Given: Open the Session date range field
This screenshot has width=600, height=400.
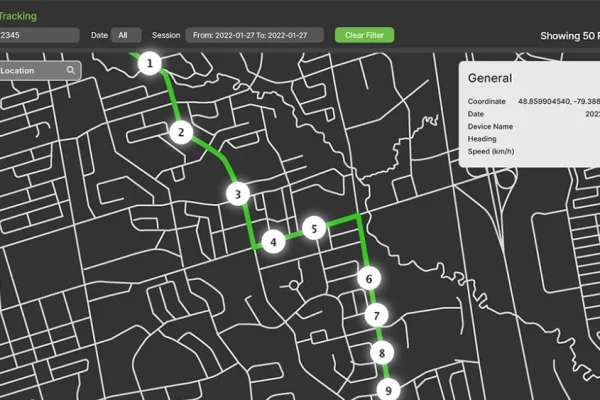Looking at the screenshot, I should [x=254, y=35].
